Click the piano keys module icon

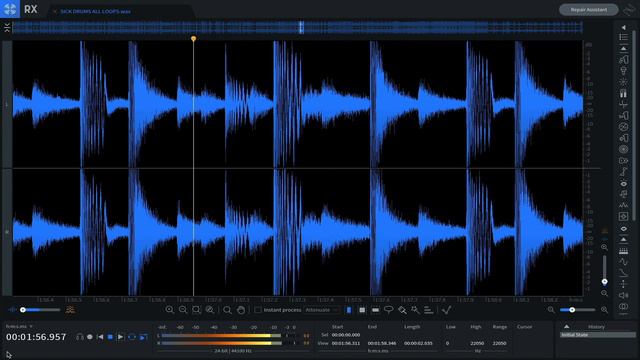point(623,251)
